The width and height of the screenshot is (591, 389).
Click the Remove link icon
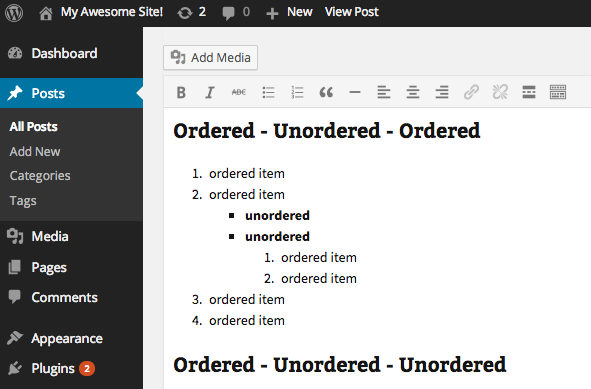click(500, 92)
